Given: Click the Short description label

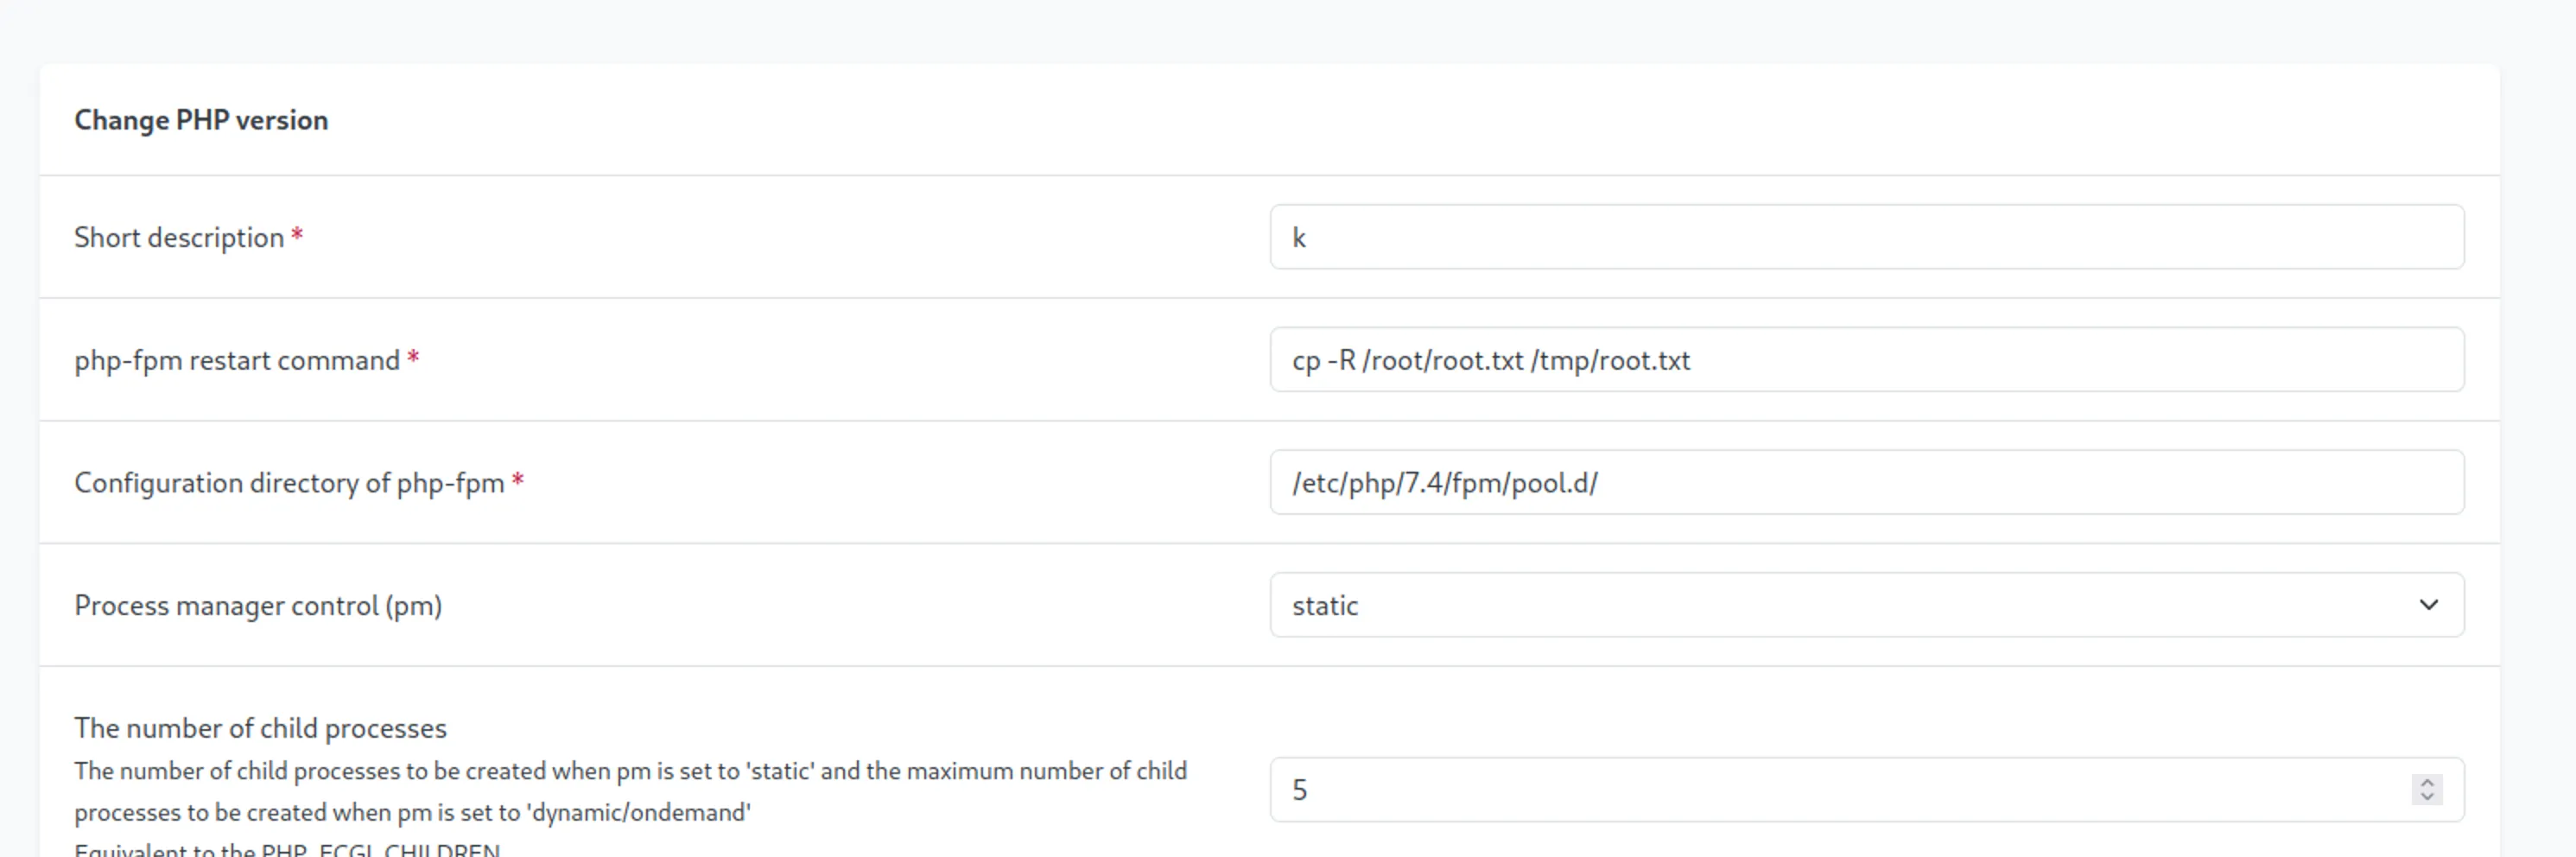Looking at the screenshot, I should pos(179,238).
